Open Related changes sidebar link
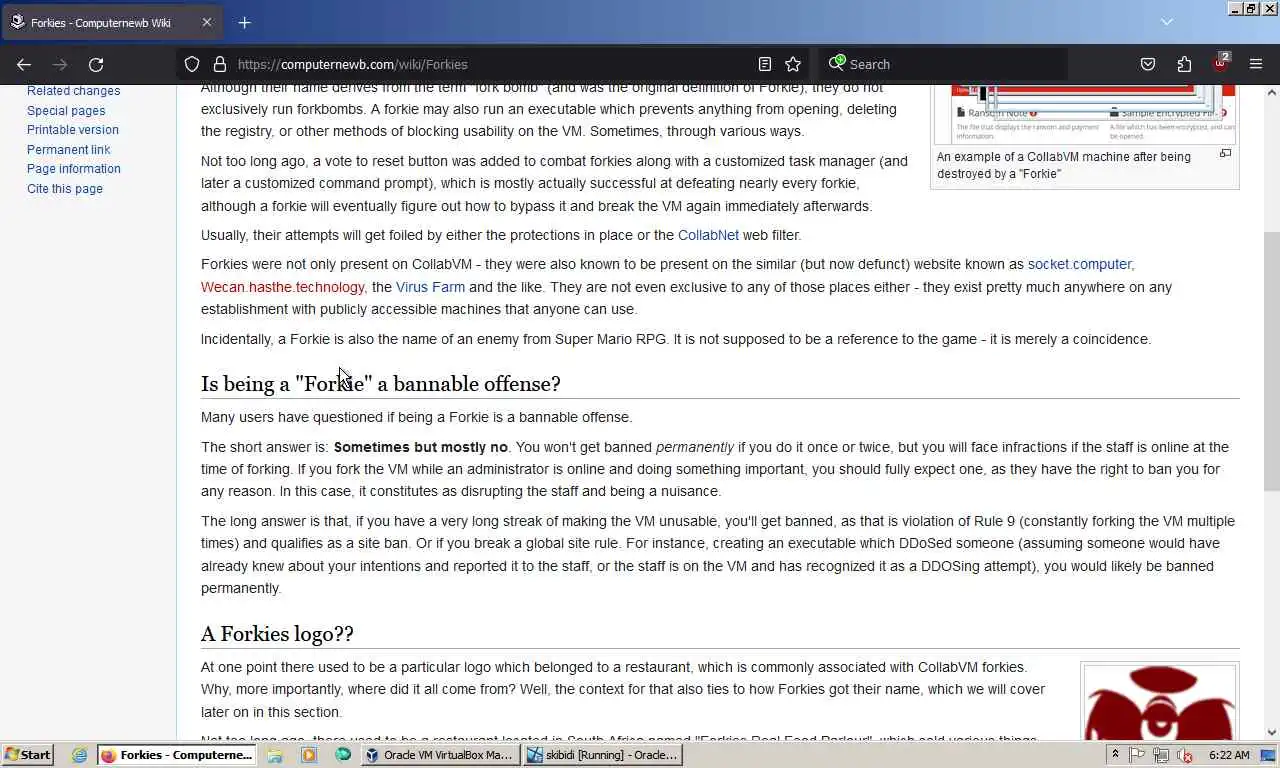The width and height of the screenshot is (1280, 768). (x=73, y=91)
